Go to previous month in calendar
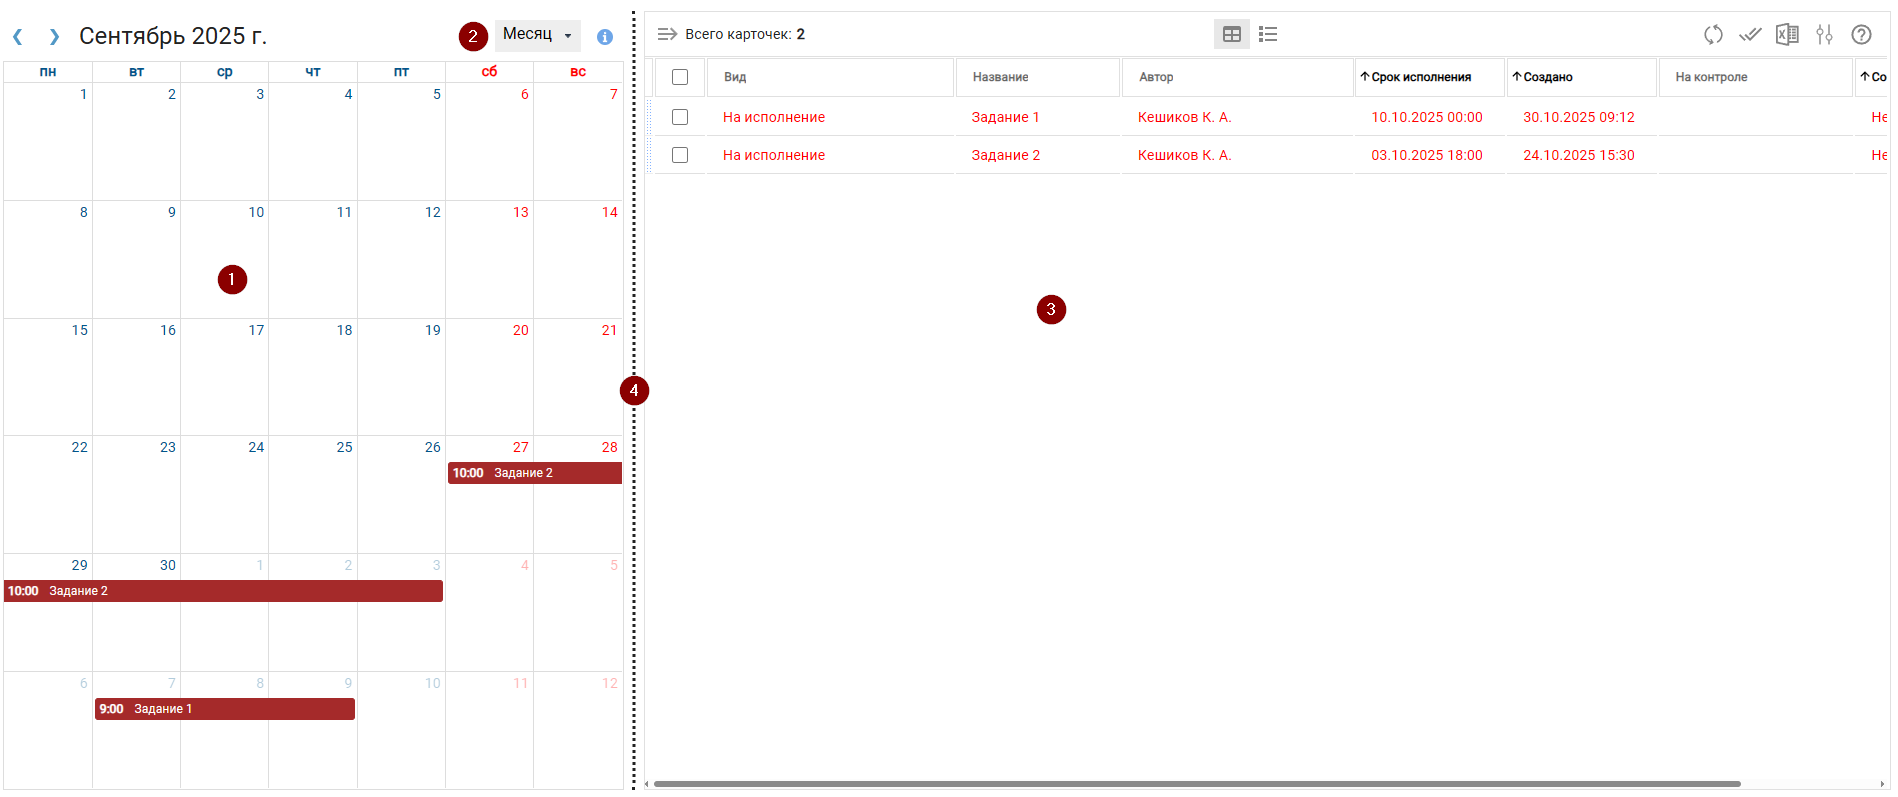The width and height of the screenshot is (1898, 797). pos(18,37)
